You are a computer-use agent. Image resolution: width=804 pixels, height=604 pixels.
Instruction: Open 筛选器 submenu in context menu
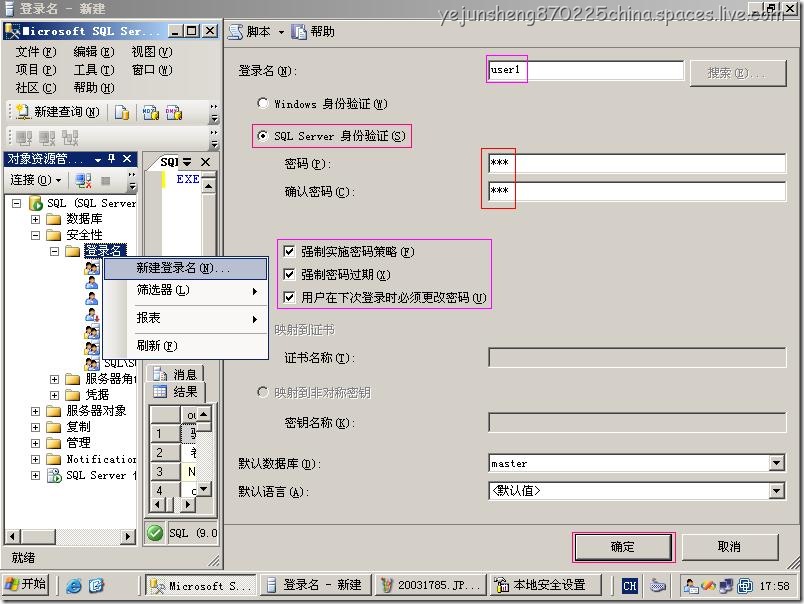(185, 291)
